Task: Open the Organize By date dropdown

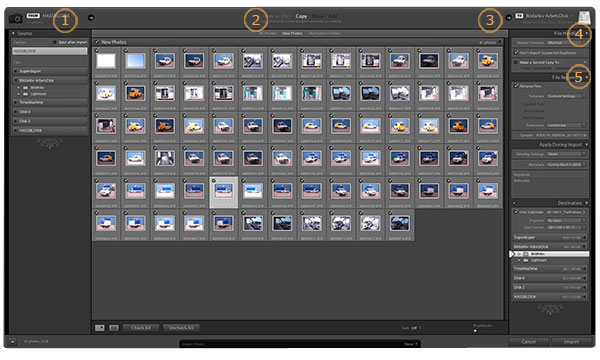Action: tap(566, 221)
